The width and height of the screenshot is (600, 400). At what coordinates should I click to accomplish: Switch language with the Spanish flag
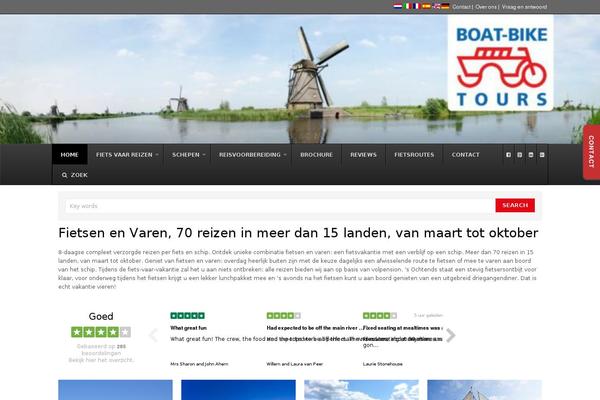coord(426,6)
